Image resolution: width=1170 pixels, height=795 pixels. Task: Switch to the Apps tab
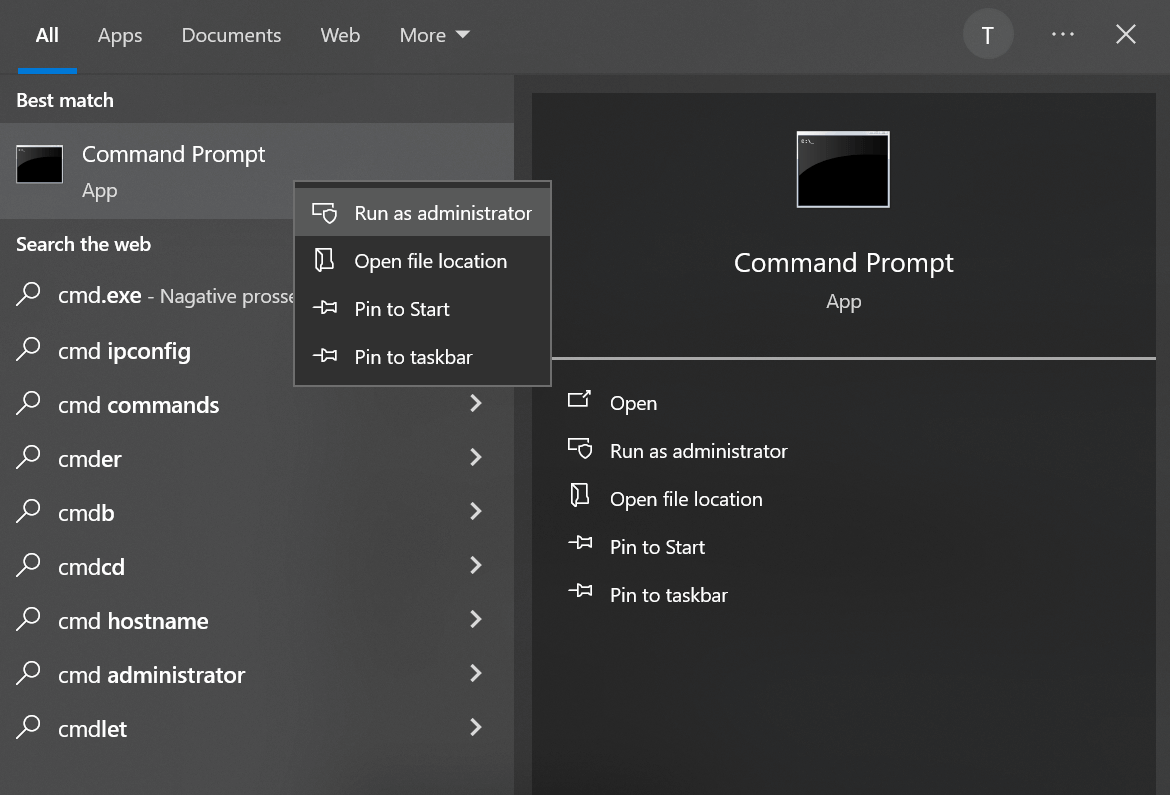[x=120, y=35]
